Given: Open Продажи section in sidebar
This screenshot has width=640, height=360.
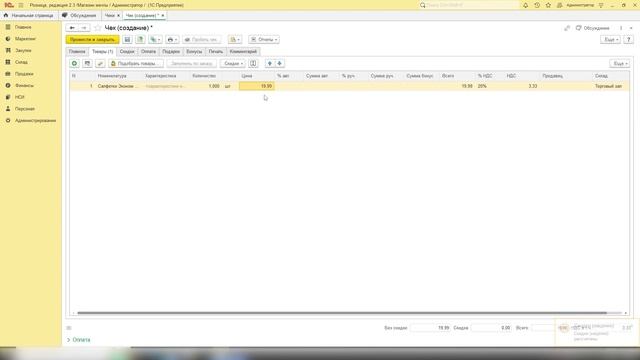Looking at the screenshot, I should click(24, 74).
